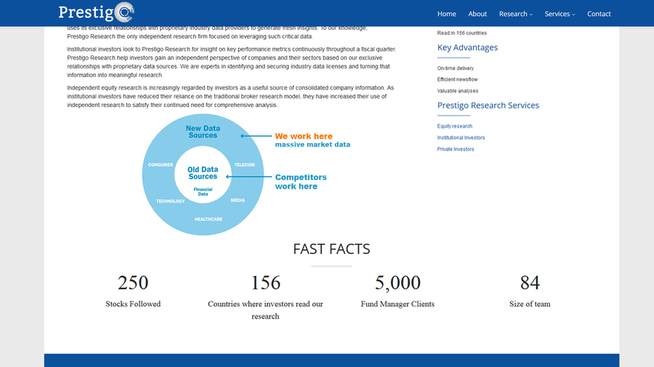Click the New Data Sources ring label
This screenshot has width=654, height=367.
pos(203,132)
